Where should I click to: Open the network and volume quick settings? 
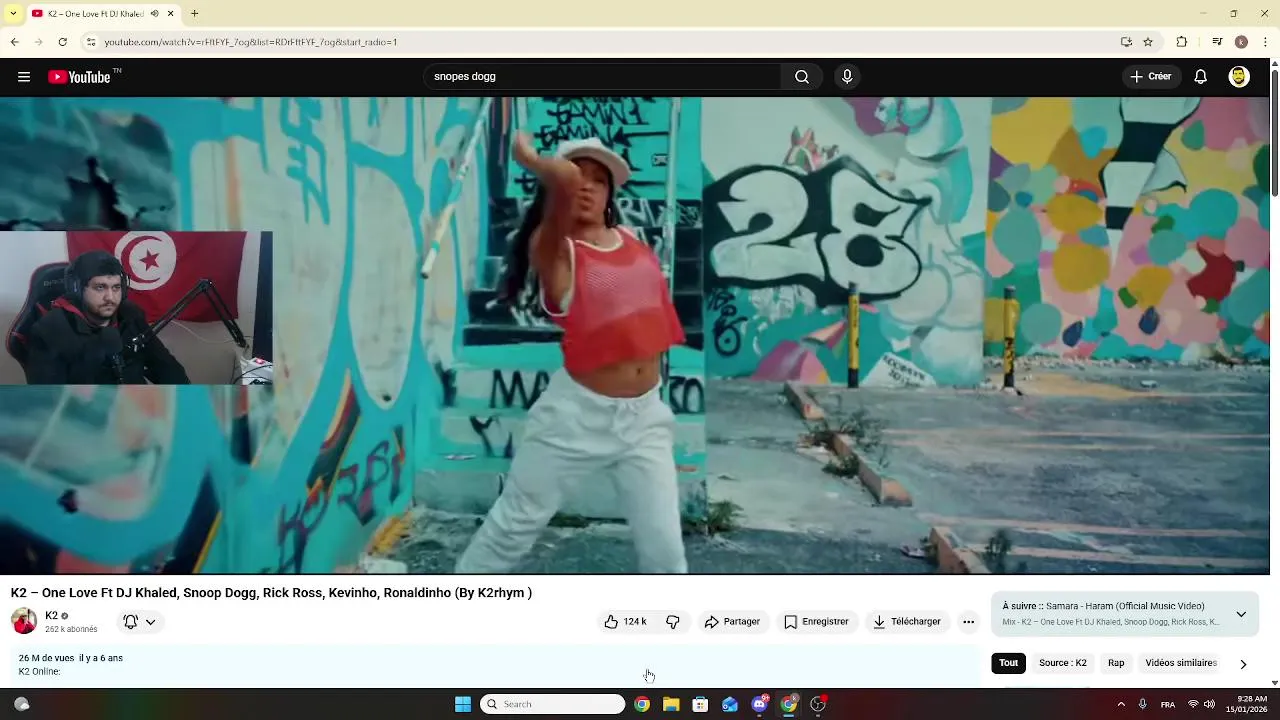coord(1201,704)
